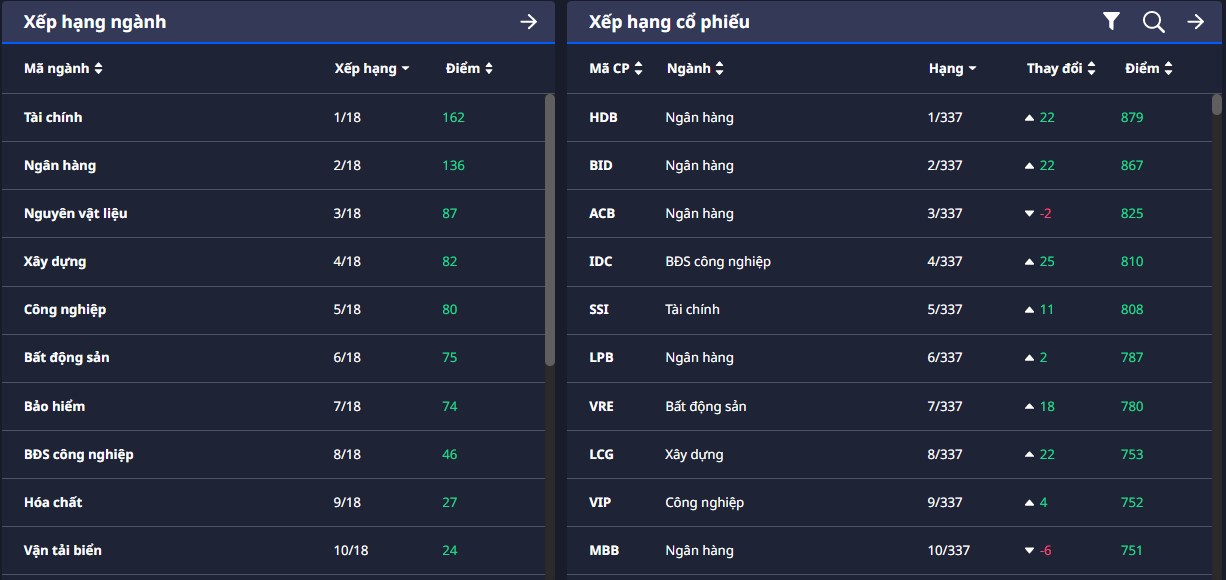
Task: Open full stock ranking via arrow
Action: click(x=1195, y=22)
